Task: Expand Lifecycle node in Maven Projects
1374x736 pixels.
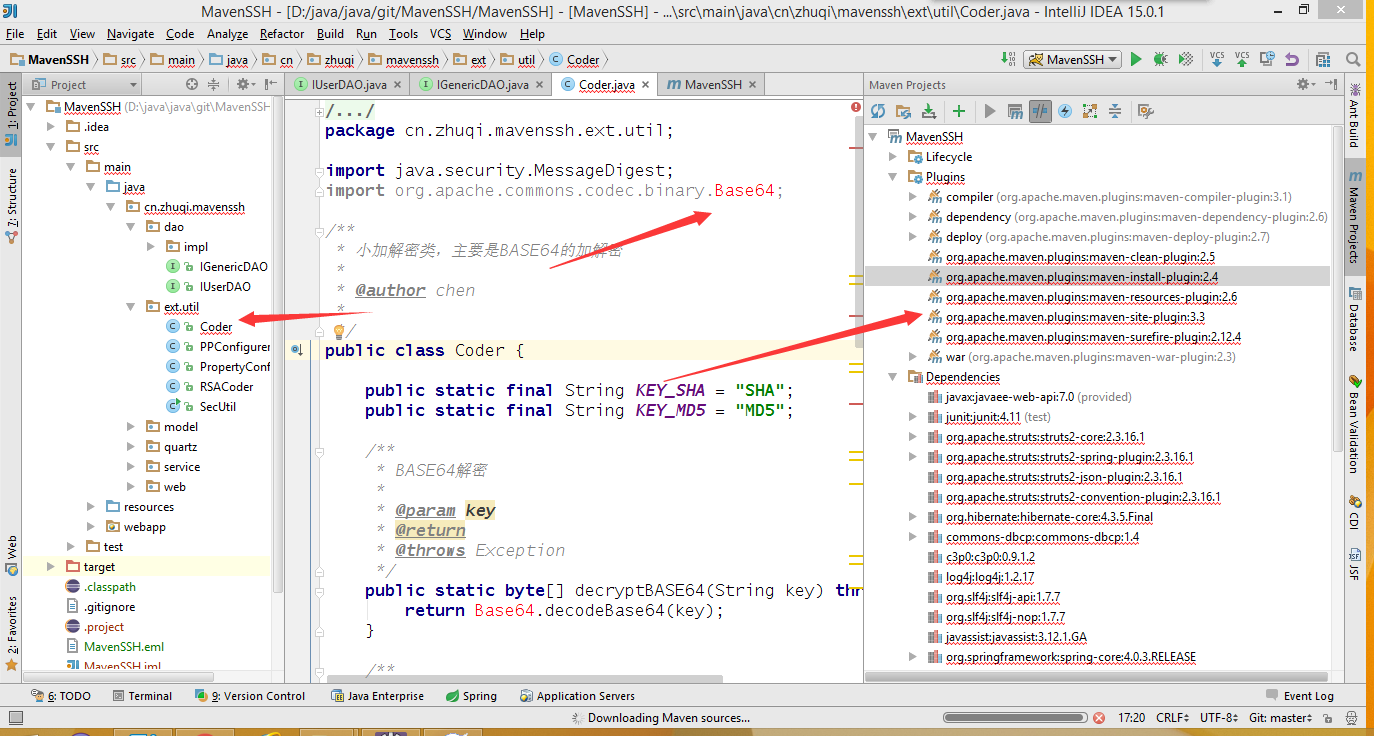Action: point(893,157)
